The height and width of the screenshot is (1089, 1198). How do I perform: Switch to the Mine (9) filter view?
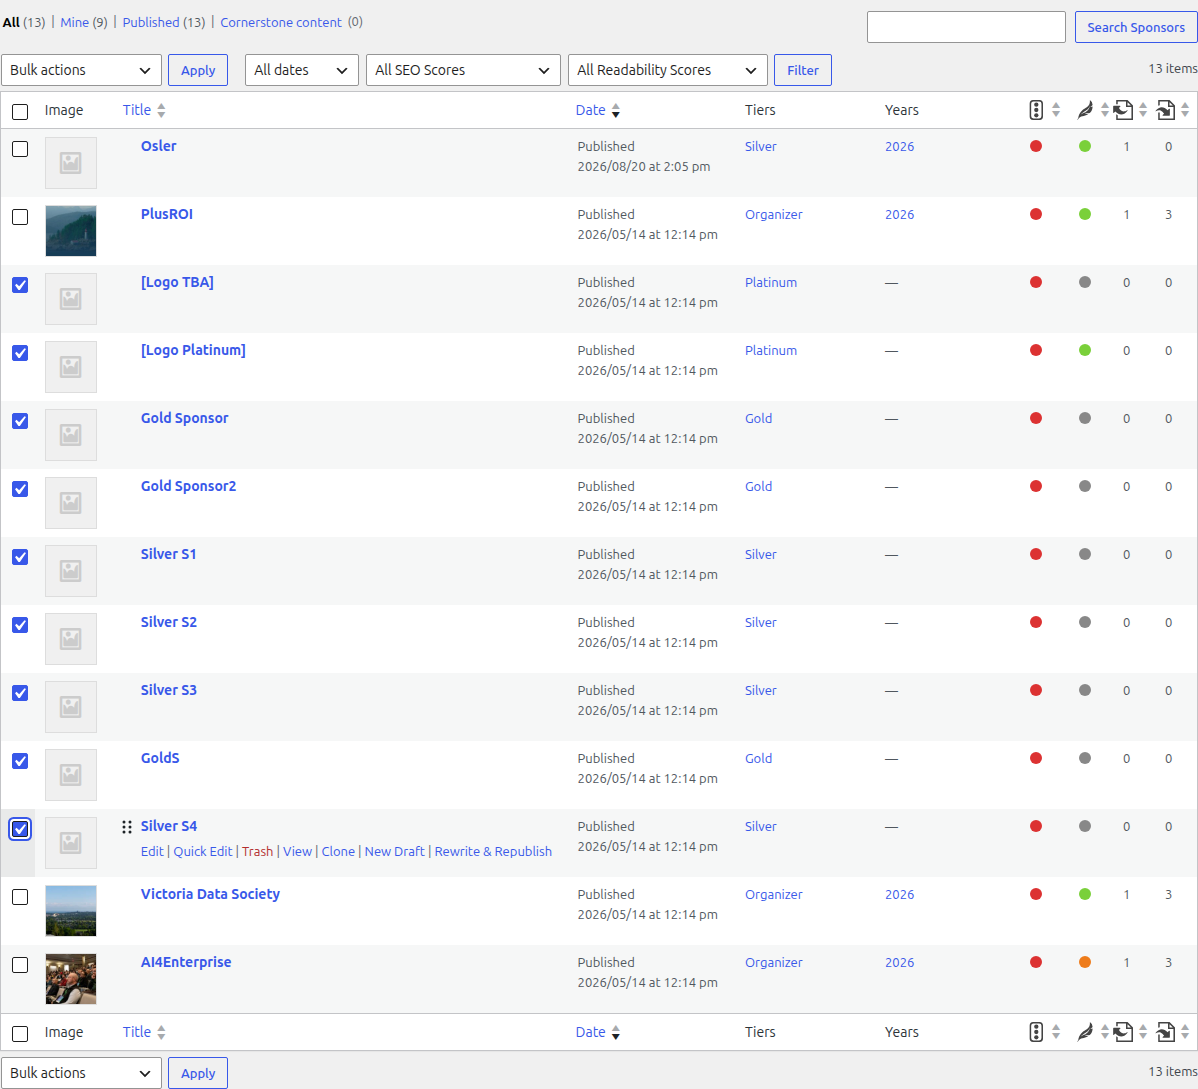tap(83, 22)
